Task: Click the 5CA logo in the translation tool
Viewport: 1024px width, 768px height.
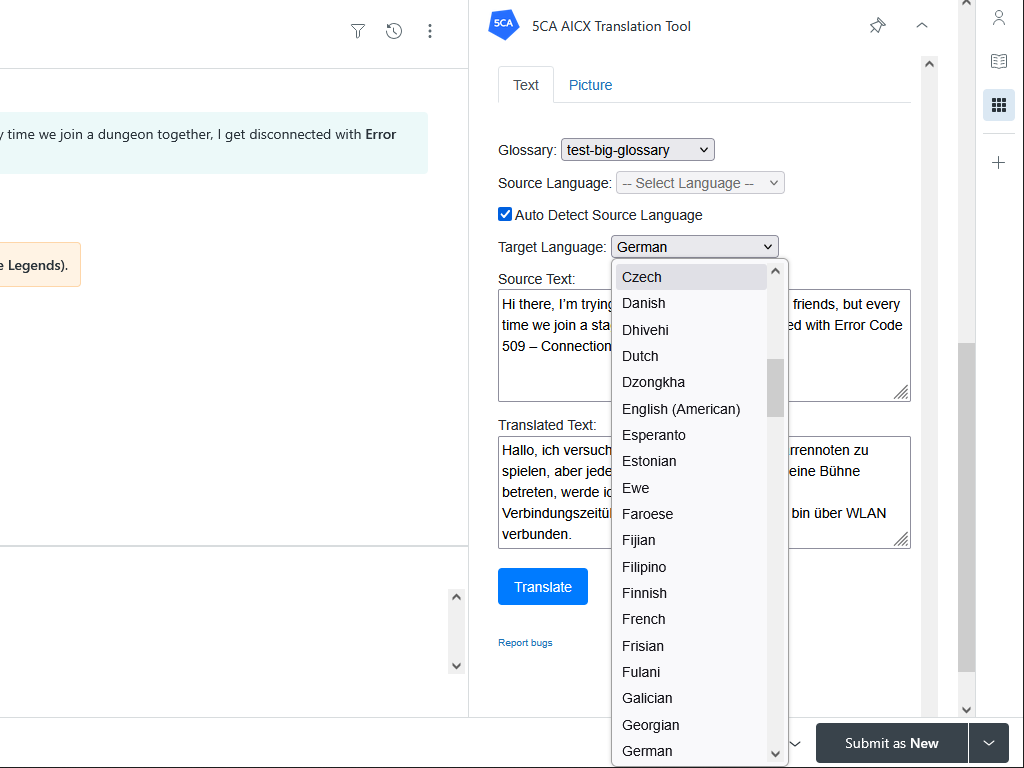Action: tap(503, 25)
